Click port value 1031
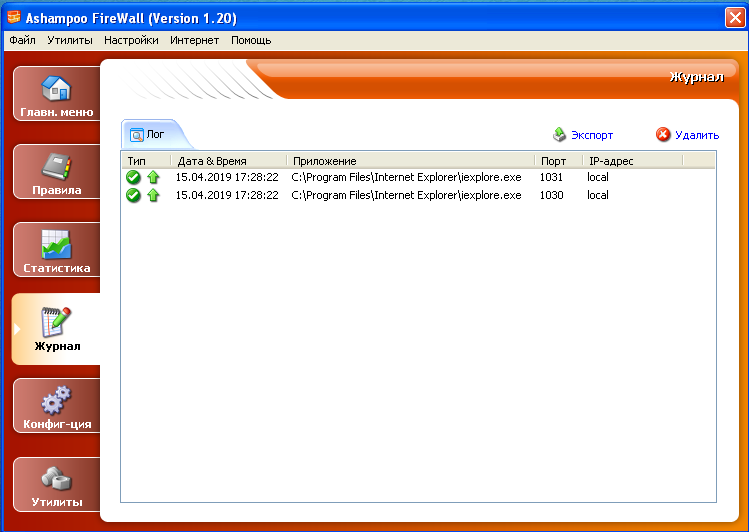This screenshot has width=749, height=532. (551, 177)
